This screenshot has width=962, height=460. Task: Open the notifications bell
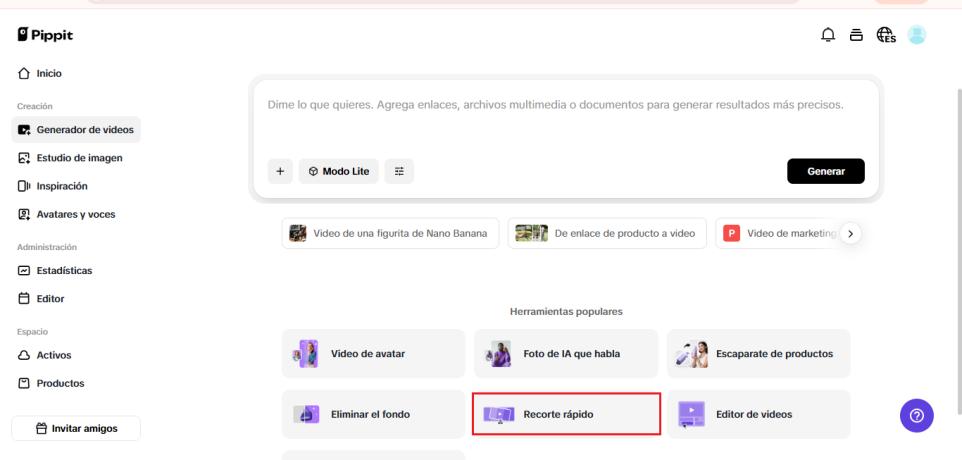click(828, 35)
